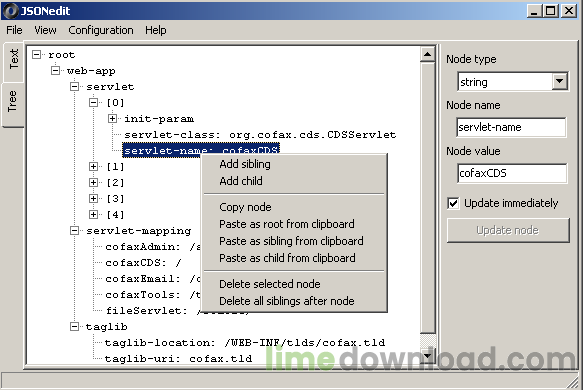Click the Update node button
Image resolution: width=583 pixels, height=390 pixels.
(x=508, y=231)
